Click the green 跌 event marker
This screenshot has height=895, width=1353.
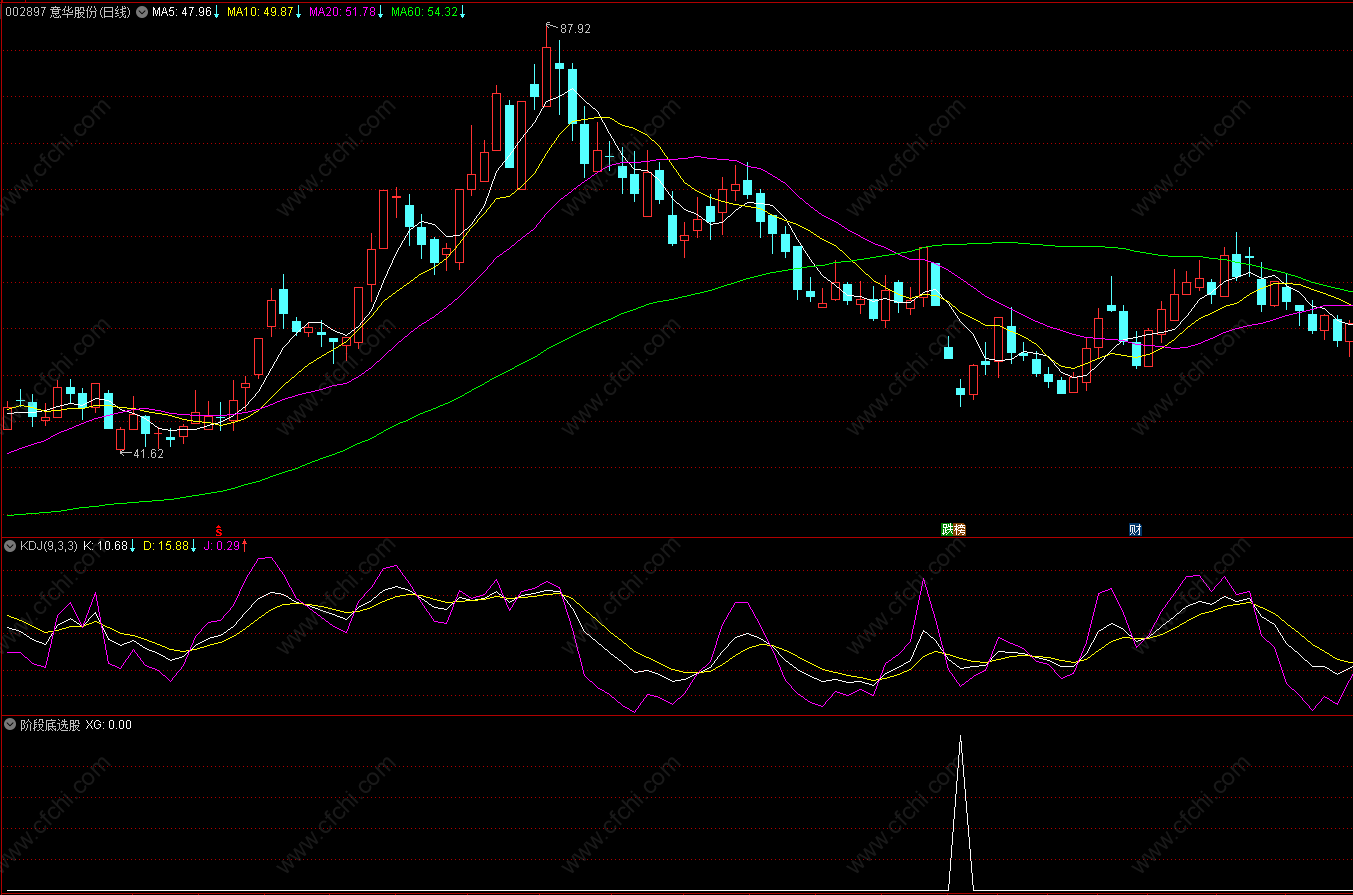click(x=947, y=529)
